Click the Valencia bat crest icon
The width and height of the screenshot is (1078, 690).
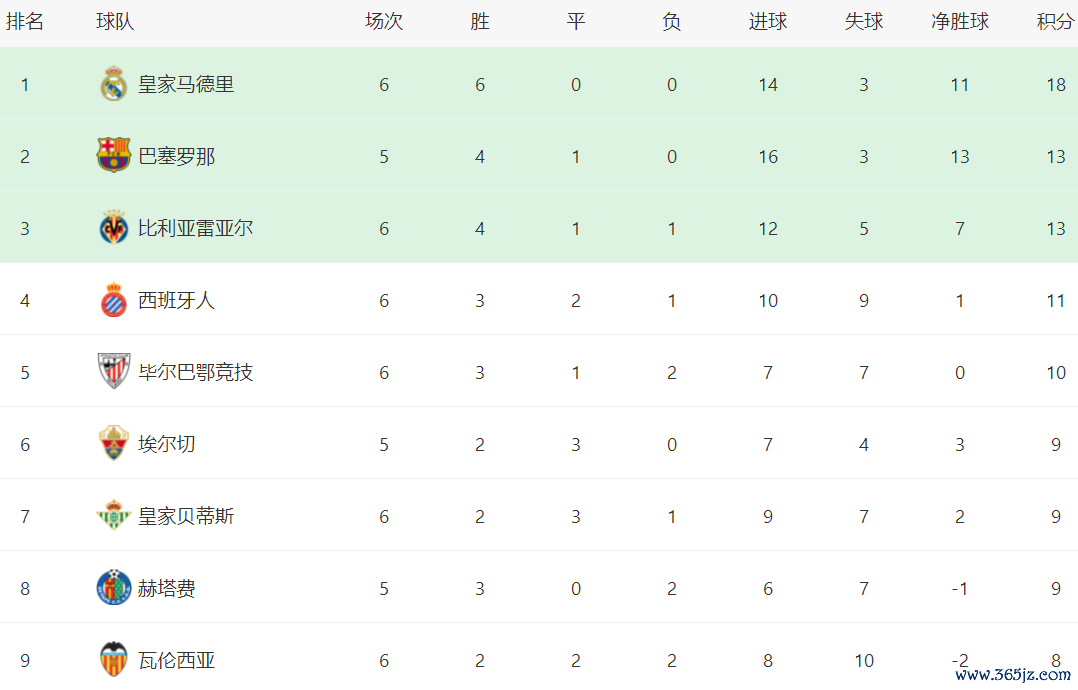pos(114,660)
